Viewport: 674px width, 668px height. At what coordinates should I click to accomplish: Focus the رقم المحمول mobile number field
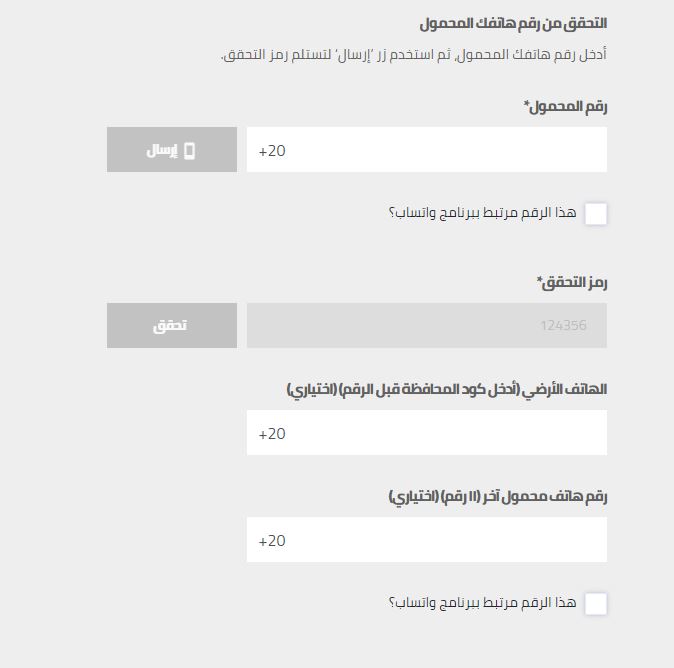click(426, 150)
